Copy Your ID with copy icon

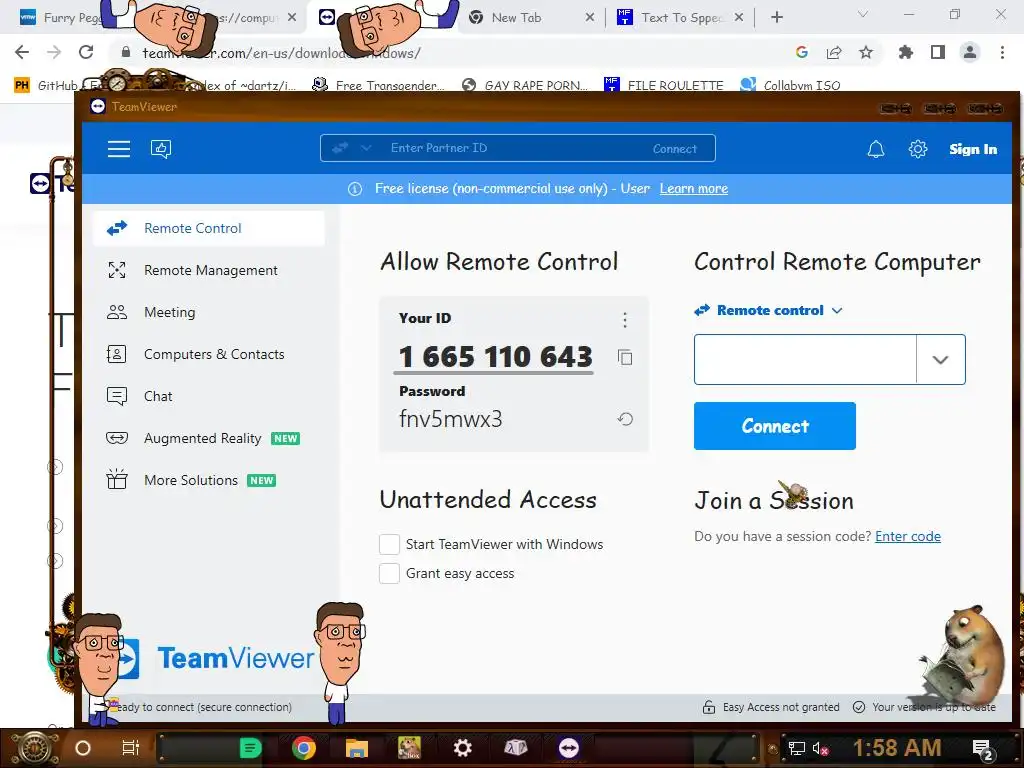[625, 357]
